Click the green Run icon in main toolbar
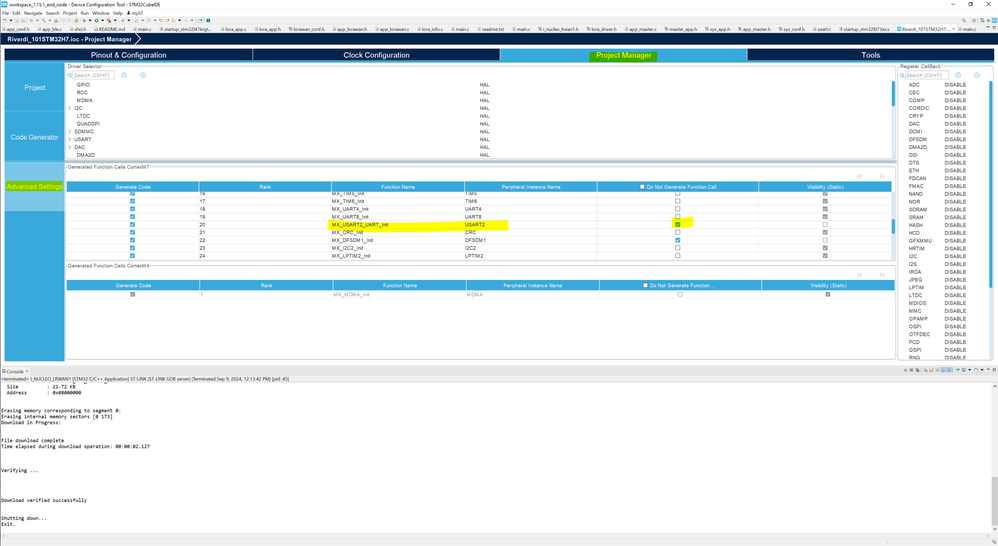The height and width of the screenshot is (546, 998). [x=96, y=20]
